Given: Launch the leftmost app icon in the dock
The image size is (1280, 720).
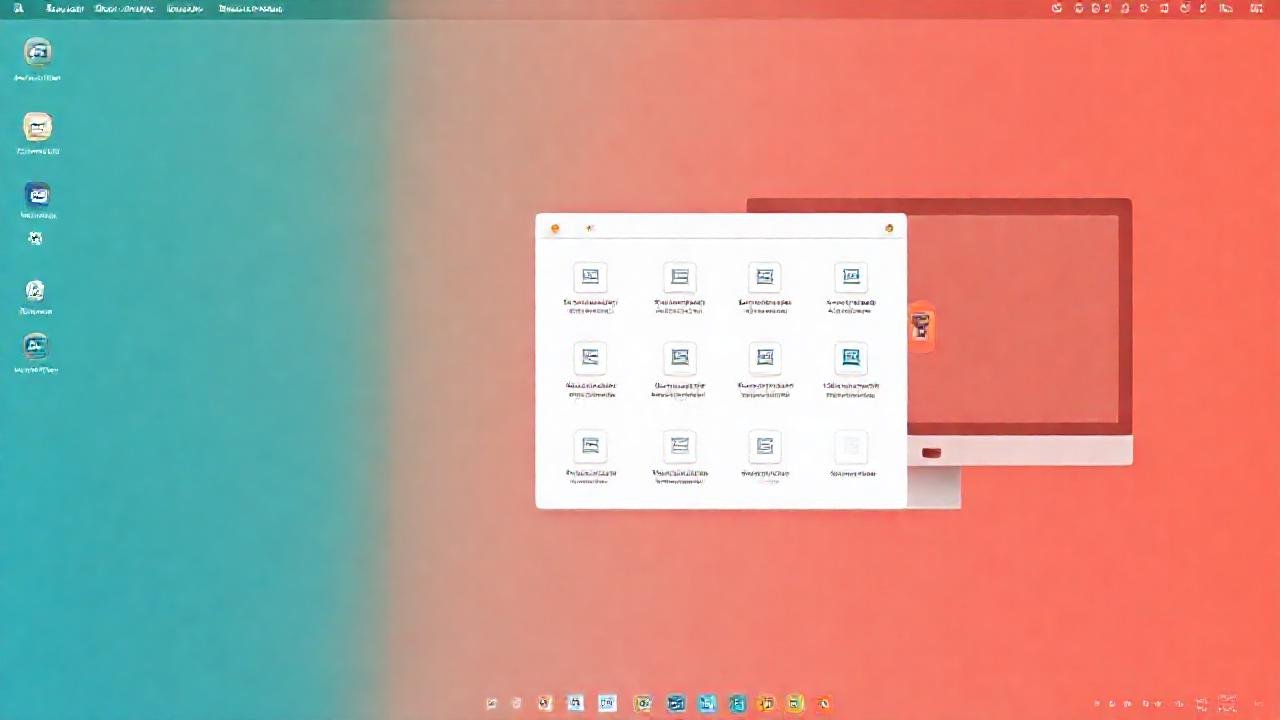Looking at the screenshot, I should pyautogui.click(x=491, y=703).
